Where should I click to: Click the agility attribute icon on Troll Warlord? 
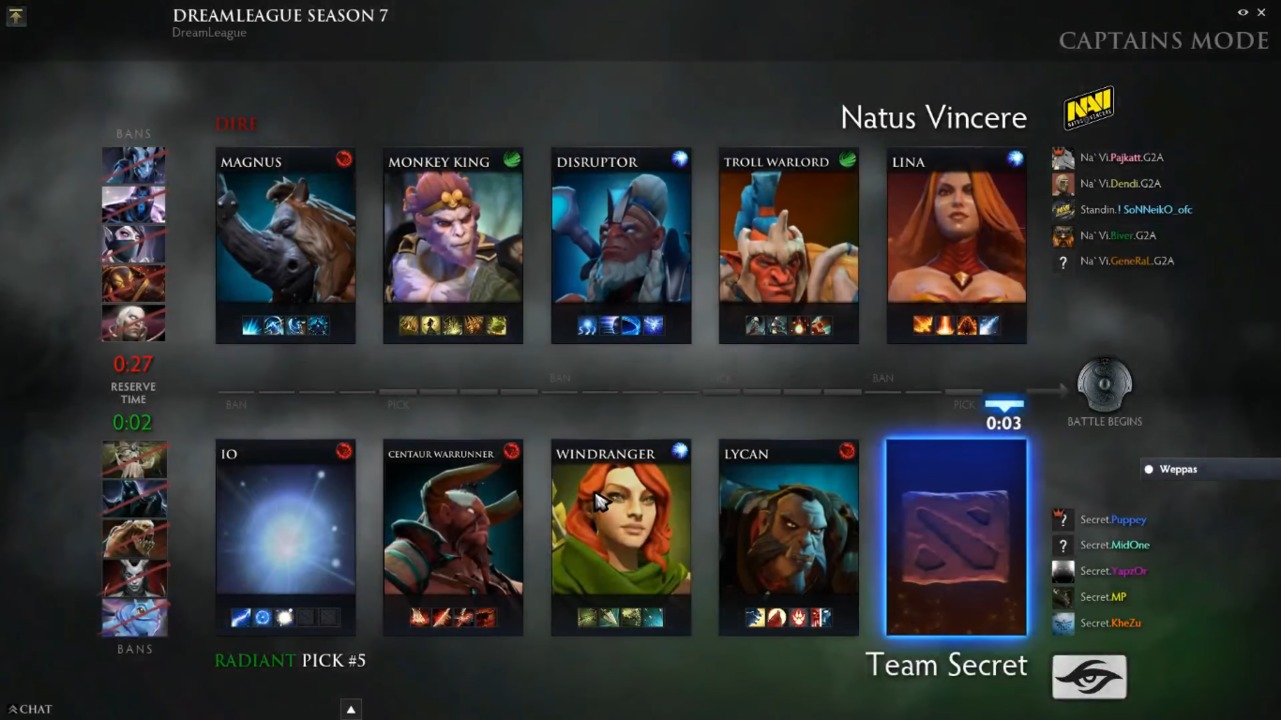coord(847,159)
